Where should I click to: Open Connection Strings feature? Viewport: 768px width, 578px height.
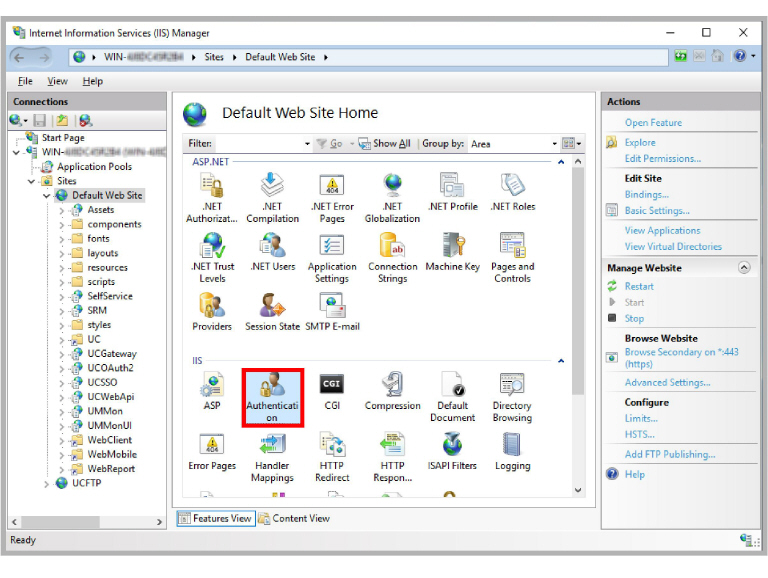coord(392,258)
